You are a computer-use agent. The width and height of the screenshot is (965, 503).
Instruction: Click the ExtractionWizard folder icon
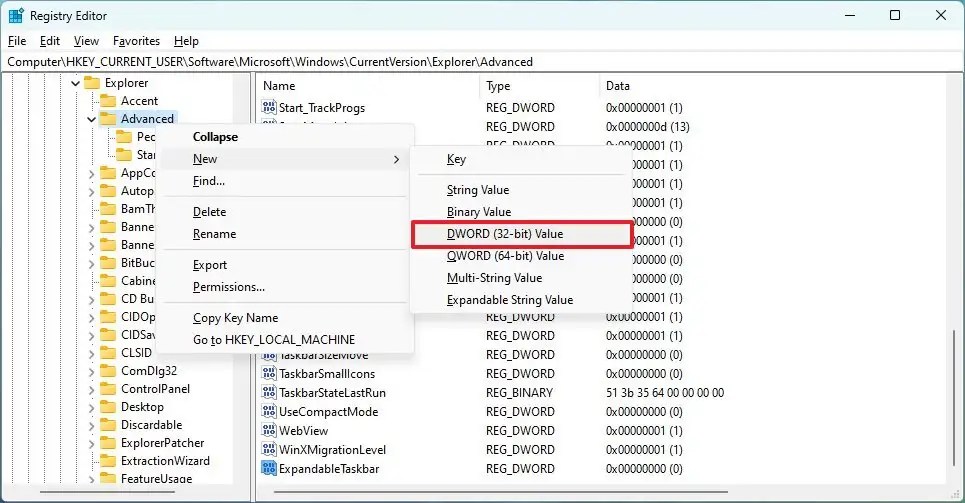click(x=108, y=461)
